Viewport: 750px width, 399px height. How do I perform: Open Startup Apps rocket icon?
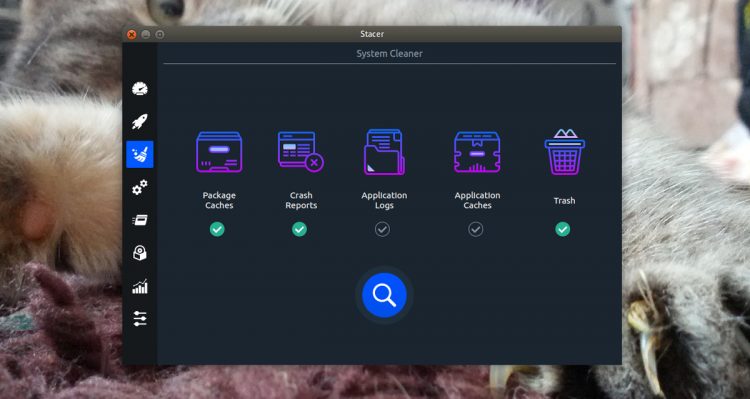(140, 122)
